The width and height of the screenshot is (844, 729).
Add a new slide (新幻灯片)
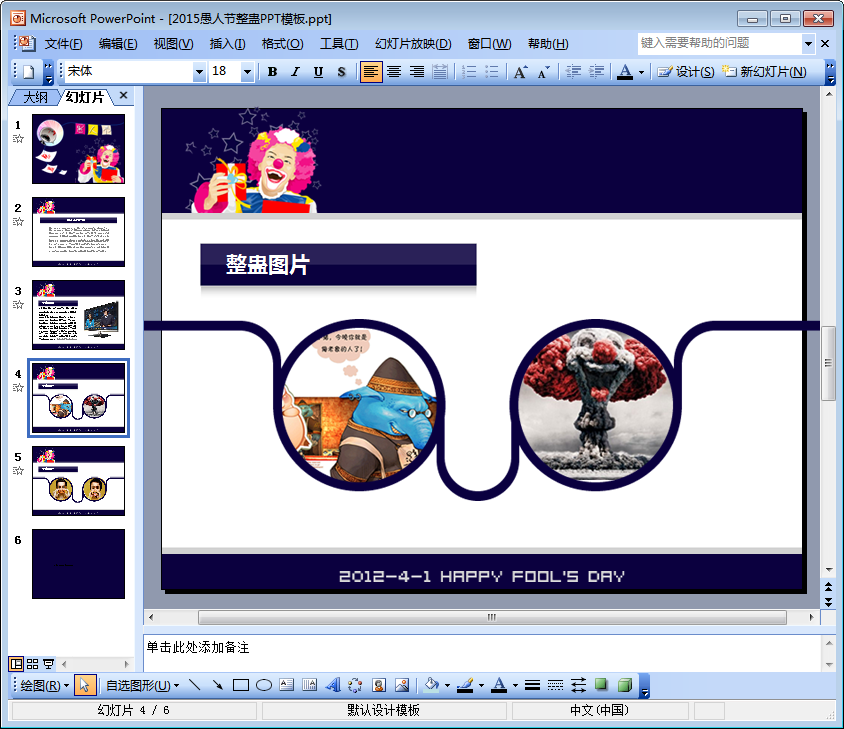coord(764,72)
